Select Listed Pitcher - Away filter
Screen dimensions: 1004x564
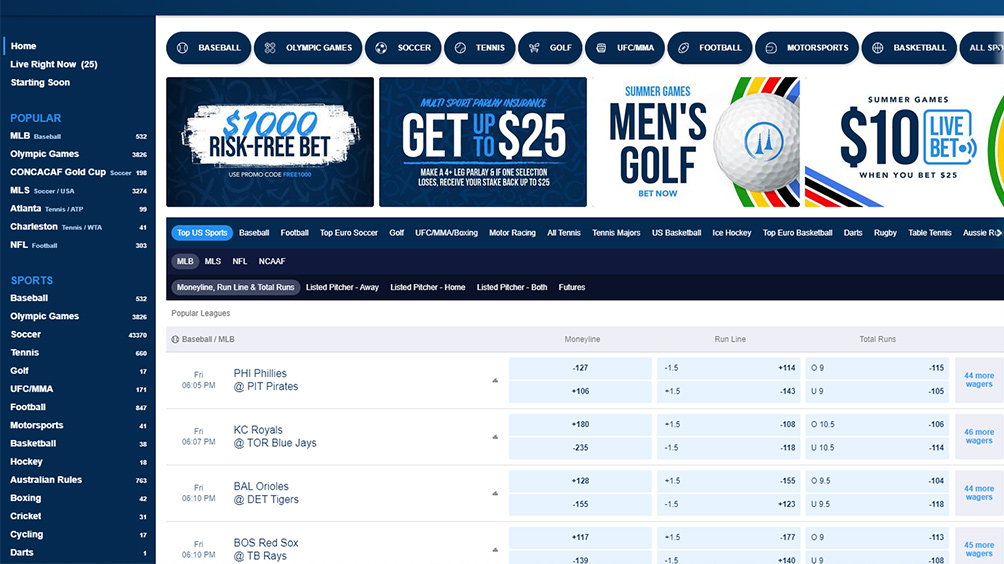[343, 287]
